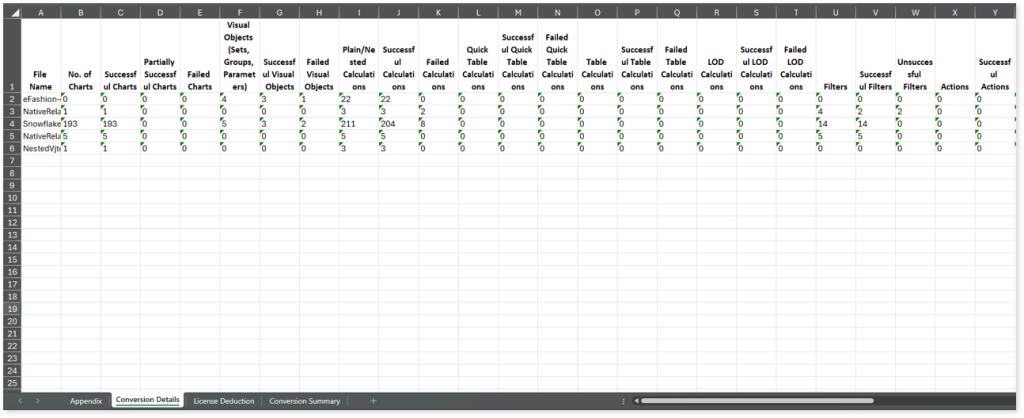1024x418 pixels.
Task: Click the add new sheet plus icon
Action: tap(373, 401)
